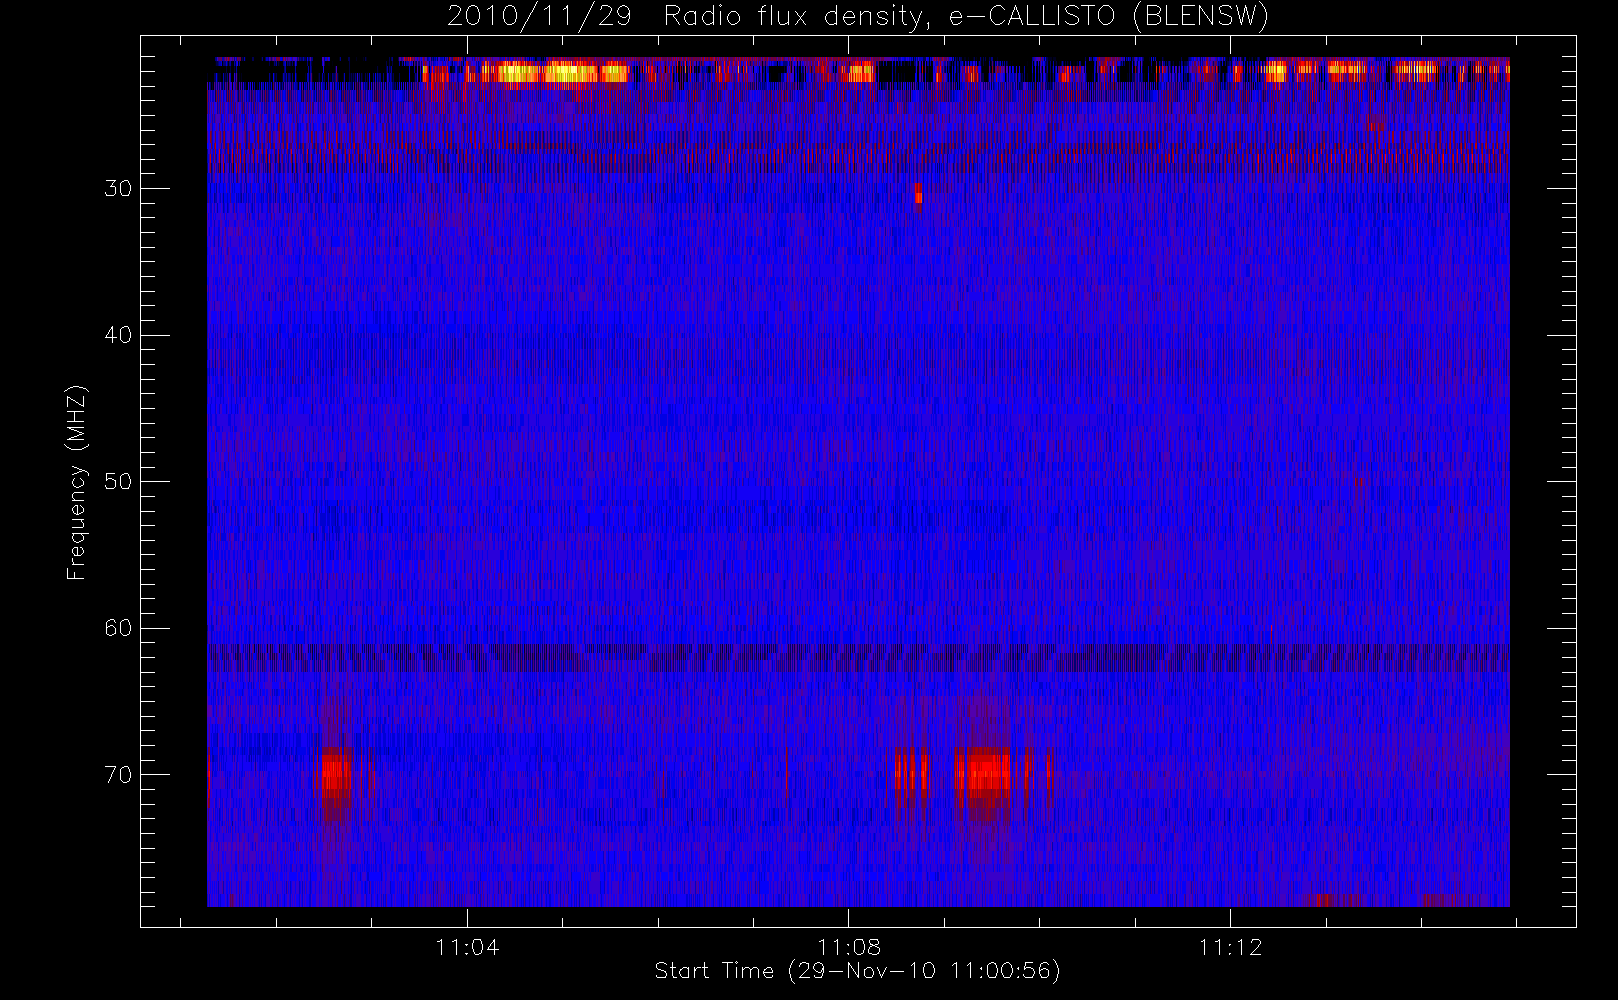Click the plot title mentioning e-CALLISTO (BLENSW)
The width and height of the screenshot is (1618, 1000).
coord(857,17)
